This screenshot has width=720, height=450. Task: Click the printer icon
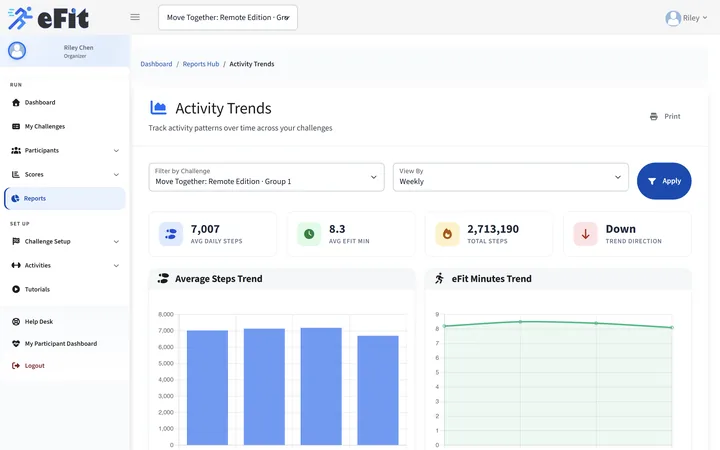[653, 117]
